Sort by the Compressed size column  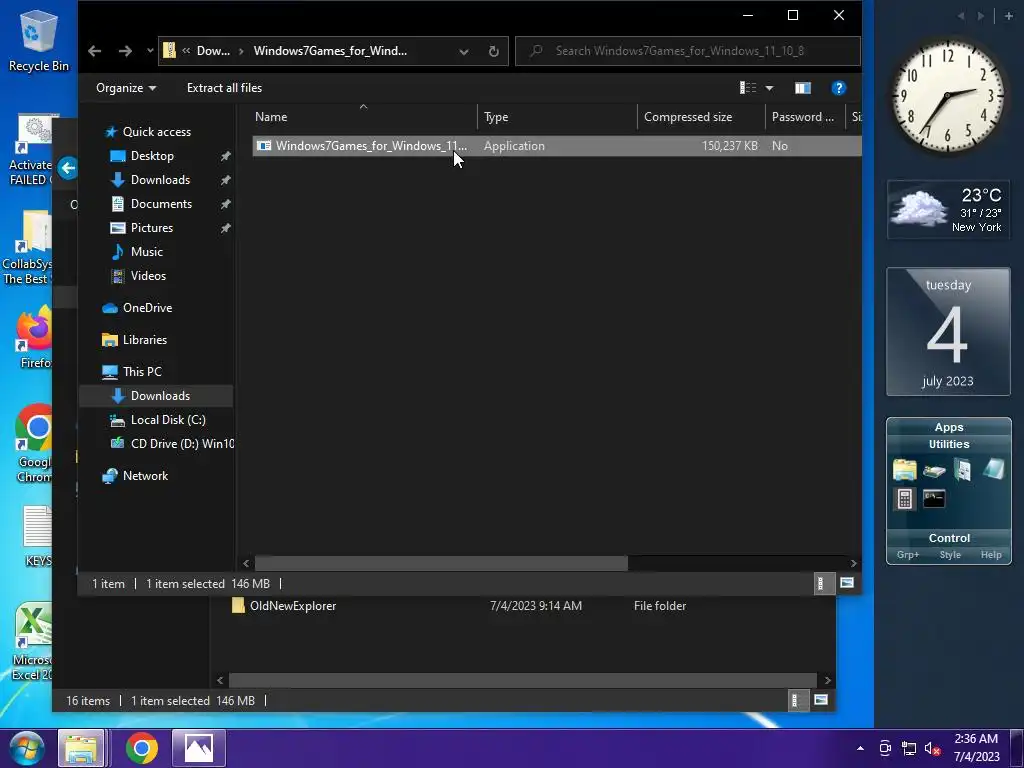701,117
